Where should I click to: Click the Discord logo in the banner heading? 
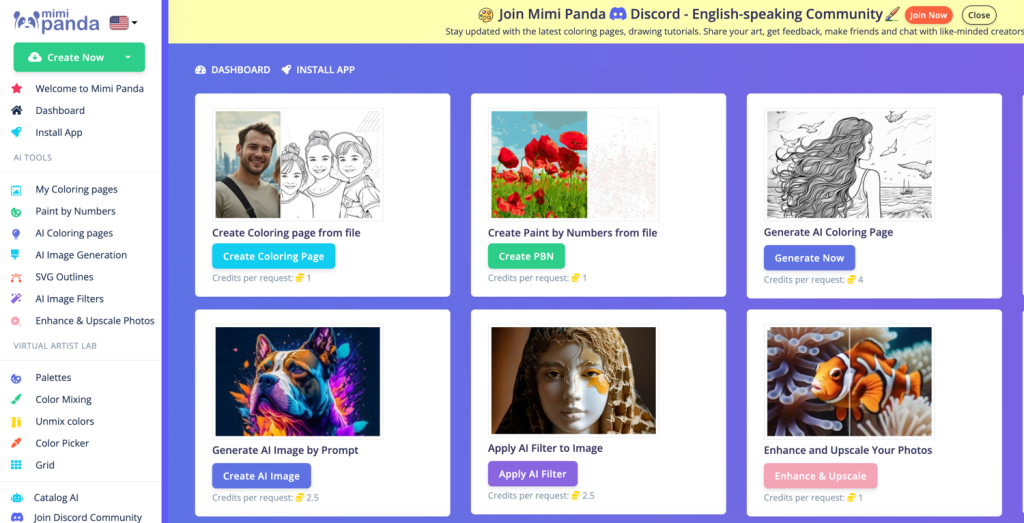[x=618, y=14]
